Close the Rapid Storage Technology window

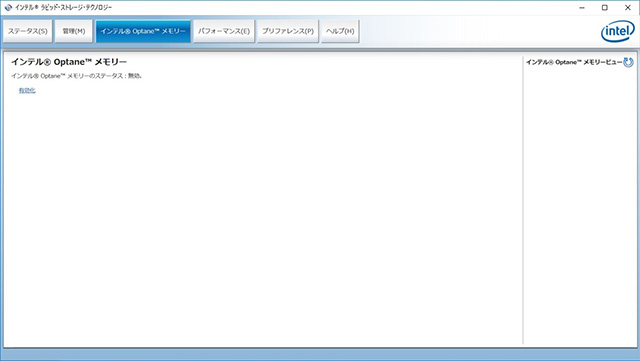[628, 7]
